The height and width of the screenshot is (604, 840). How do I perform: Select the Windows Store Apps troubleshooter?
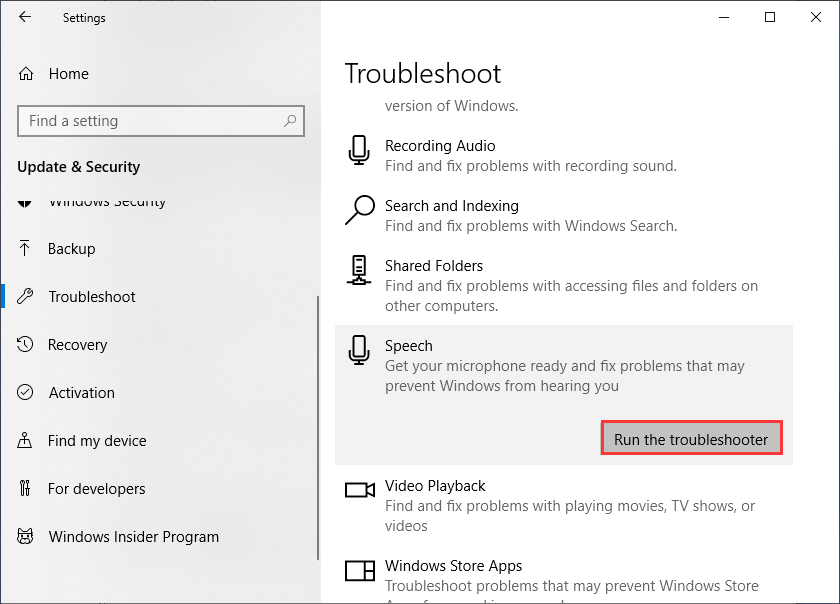tap(454, 566)
